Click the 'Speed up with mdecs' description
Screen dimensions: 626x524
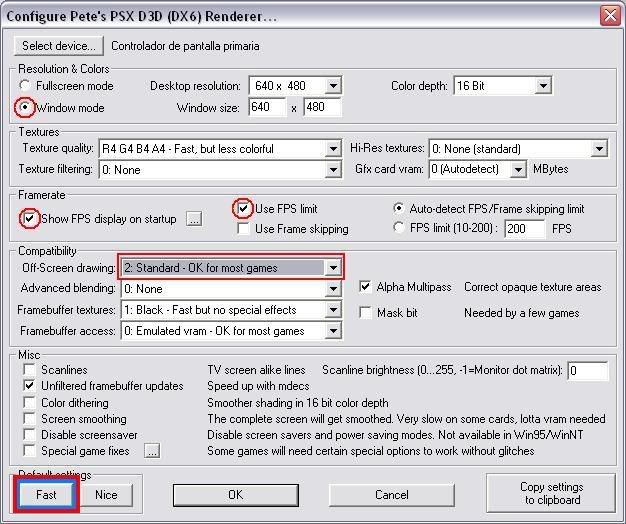[258, 386]
